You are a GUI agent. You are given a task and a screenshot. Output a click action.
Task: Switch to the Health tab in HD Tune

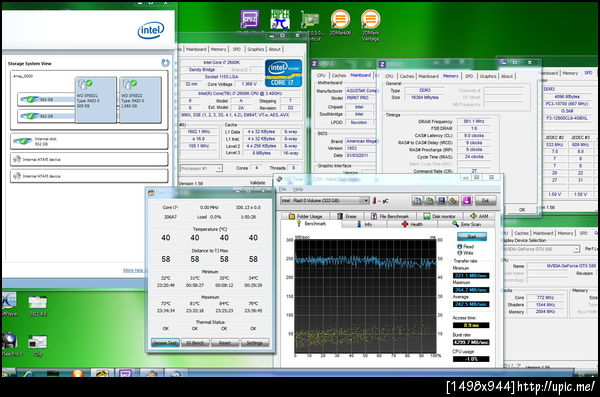412,224
